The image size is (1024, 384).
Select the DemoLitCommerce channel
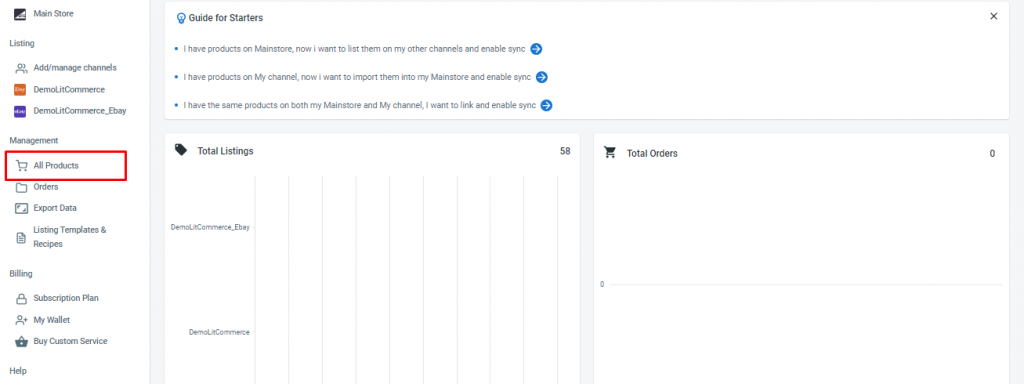click(69, 89)
